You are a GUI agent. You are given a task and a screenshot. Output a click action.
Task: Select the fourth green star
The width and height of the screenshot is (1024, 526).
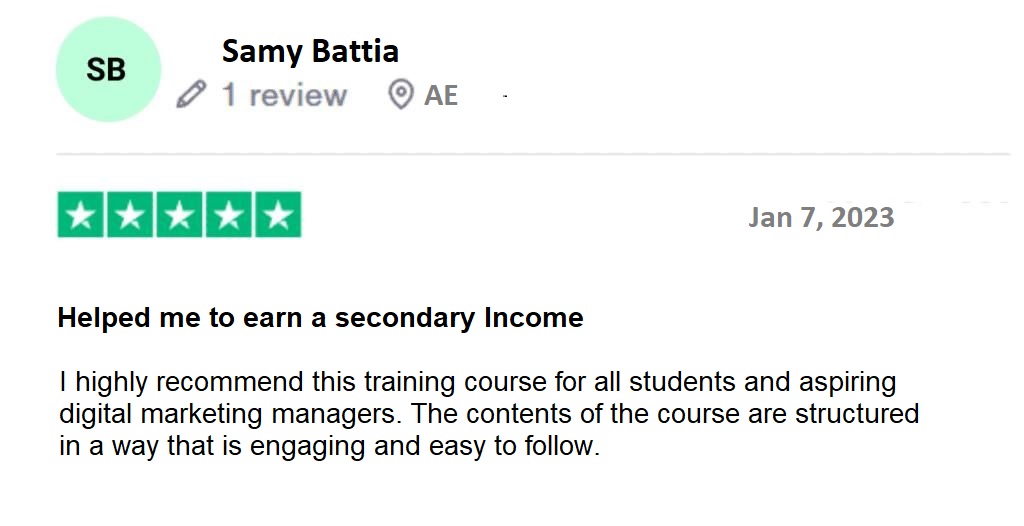click(x=229, y=215)
